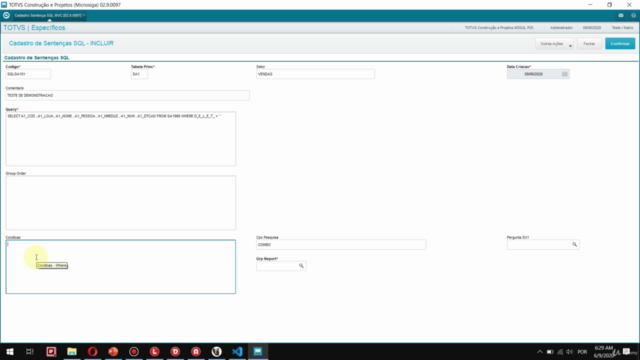This screenshot has width=640, height=360.
Task: Select the Cadastro Sentença SQL MVC tab
Action: tap(49, 16)
